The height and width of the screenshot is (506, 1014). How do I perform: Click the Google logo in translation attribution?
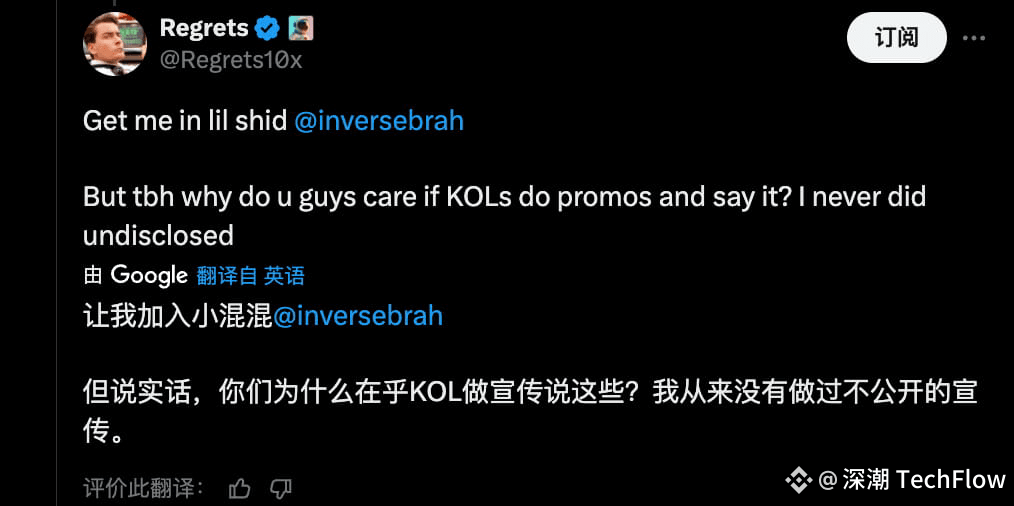149,276
